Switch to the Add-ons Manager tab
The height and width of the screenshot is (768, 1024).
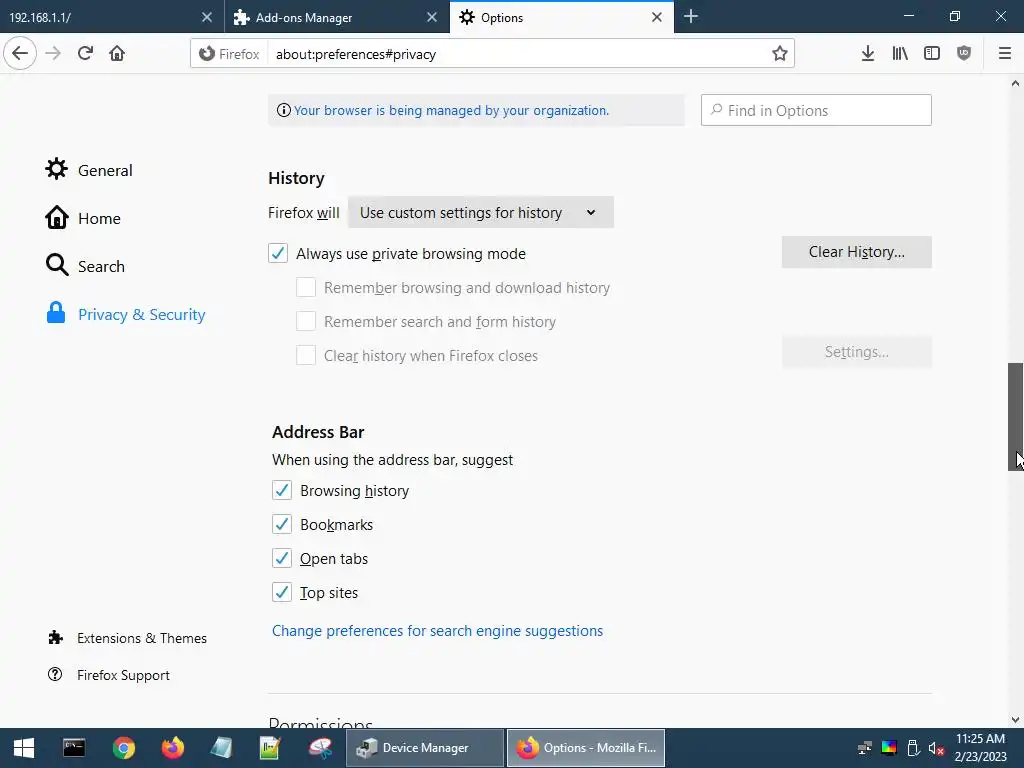(x=327, y=18)
